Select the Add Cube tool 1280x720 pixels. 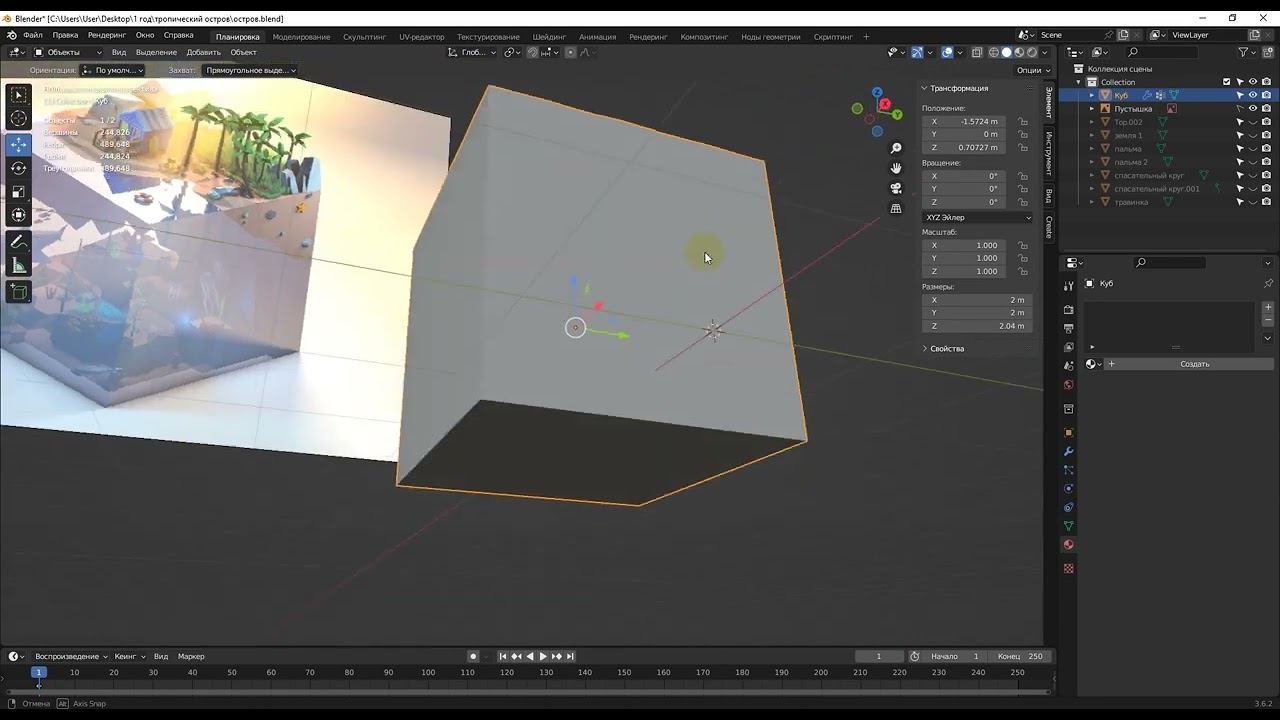[x=18, y=292]
